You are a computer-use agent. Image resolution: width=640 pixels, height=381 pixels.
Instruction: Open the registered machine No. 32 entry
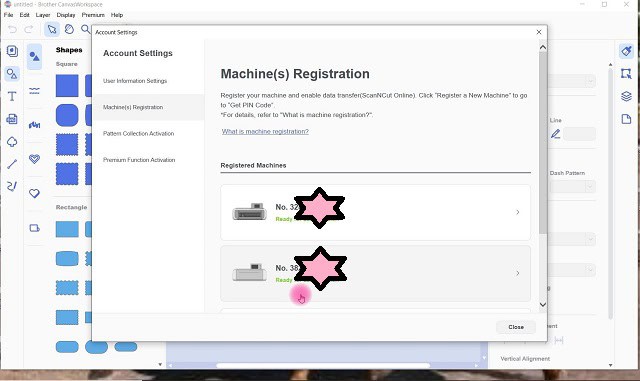pos(376,212)
